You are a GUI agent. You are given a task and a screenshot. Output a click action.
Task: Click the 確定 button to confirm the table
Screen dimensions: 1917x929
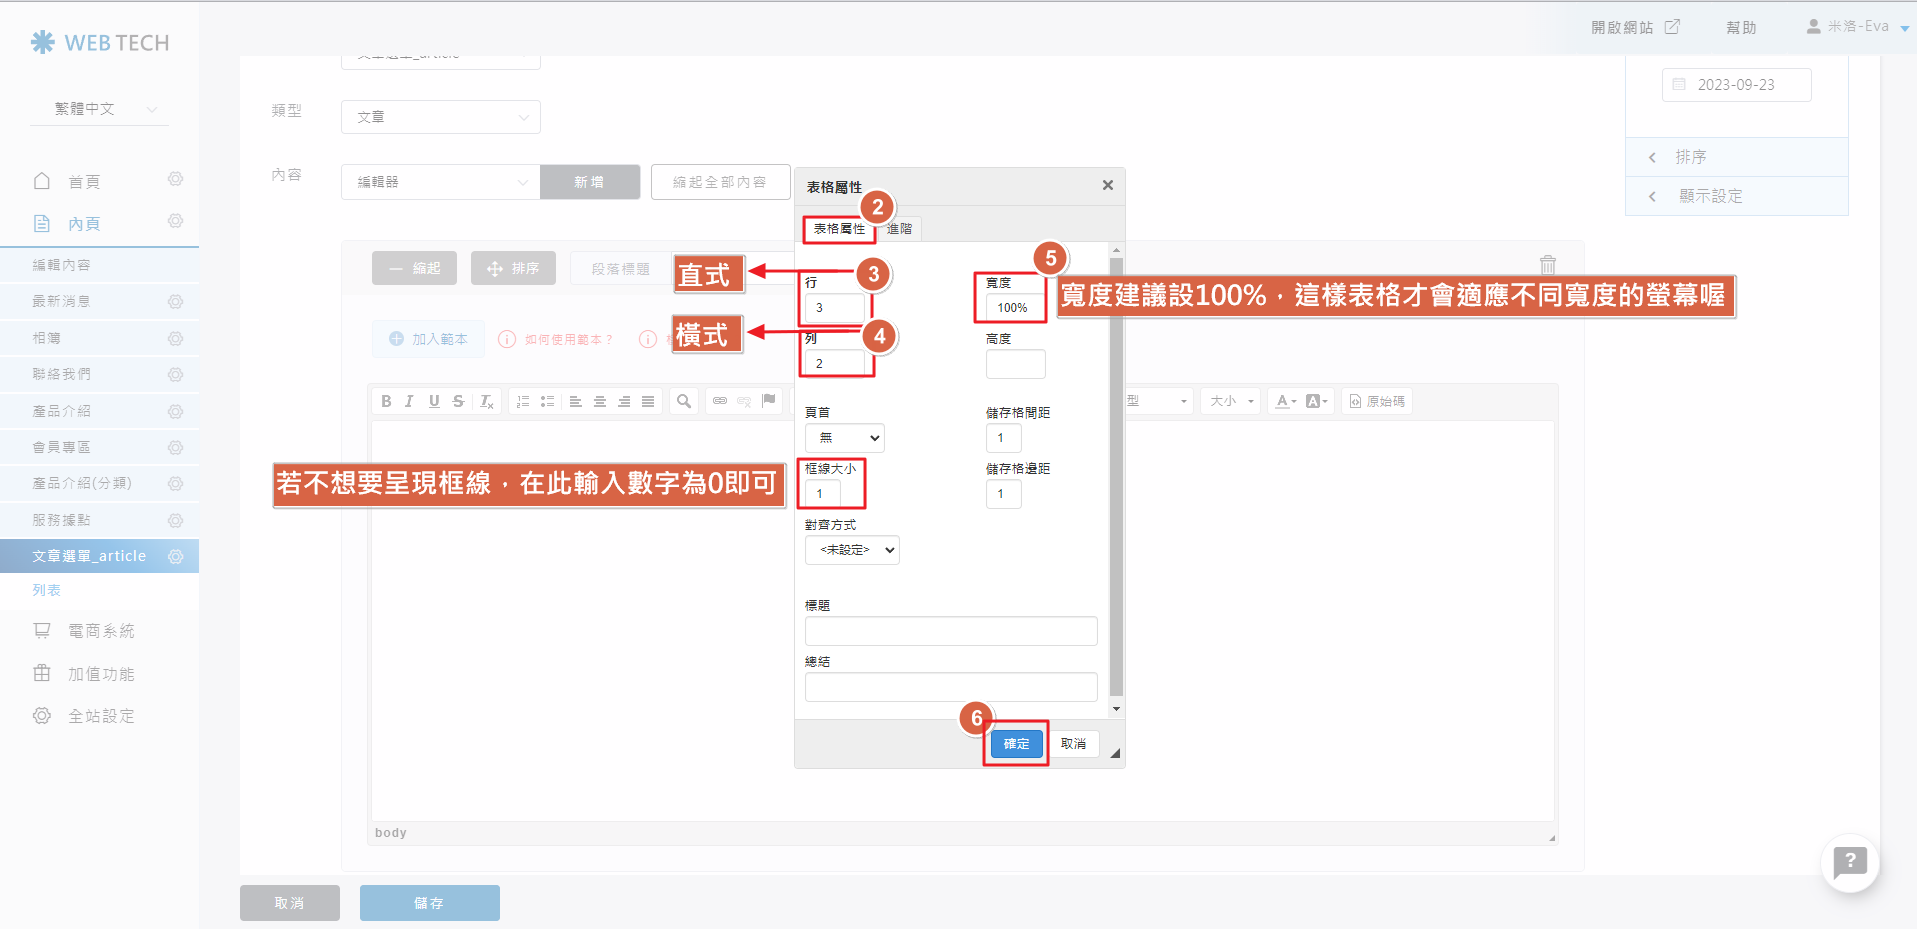(x=1016, y=744)
